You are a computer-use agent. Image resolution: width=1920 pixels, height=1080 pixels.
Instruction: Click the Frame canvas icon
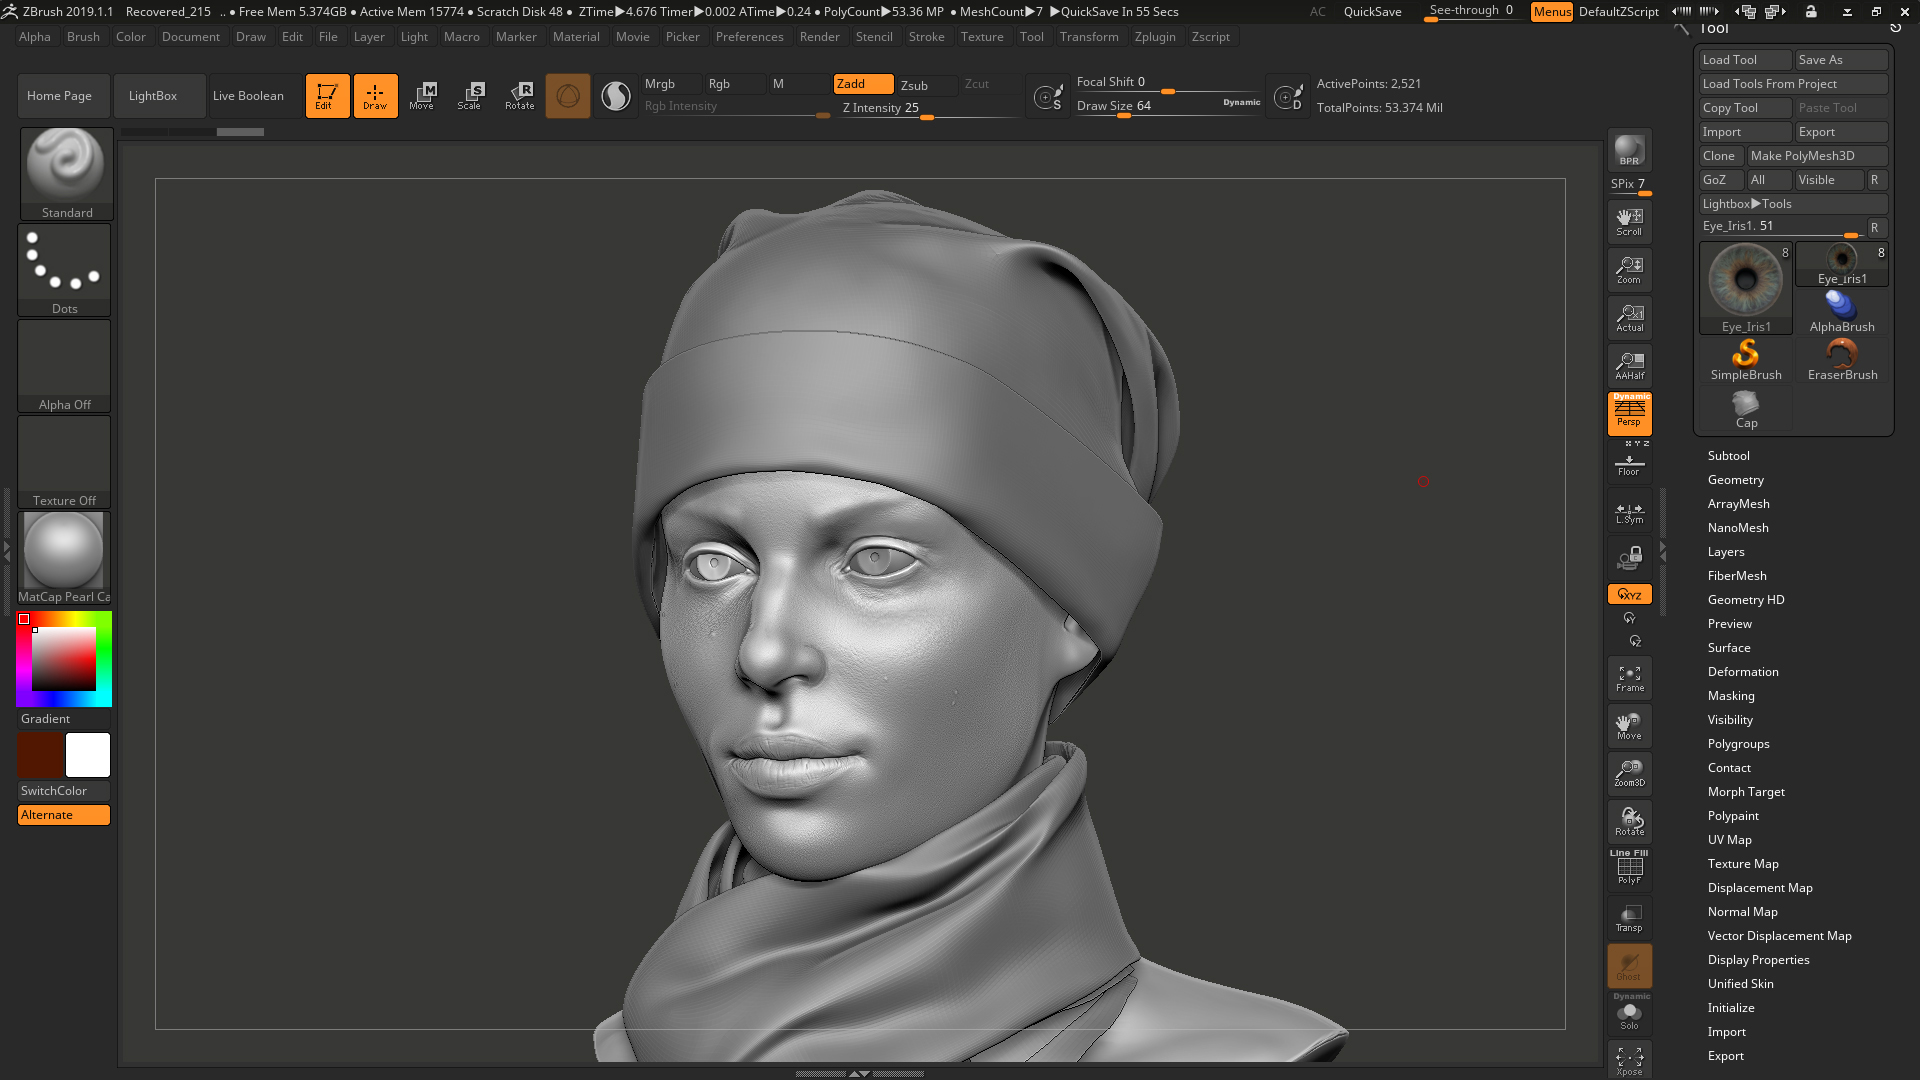[x=1629, y=677]
